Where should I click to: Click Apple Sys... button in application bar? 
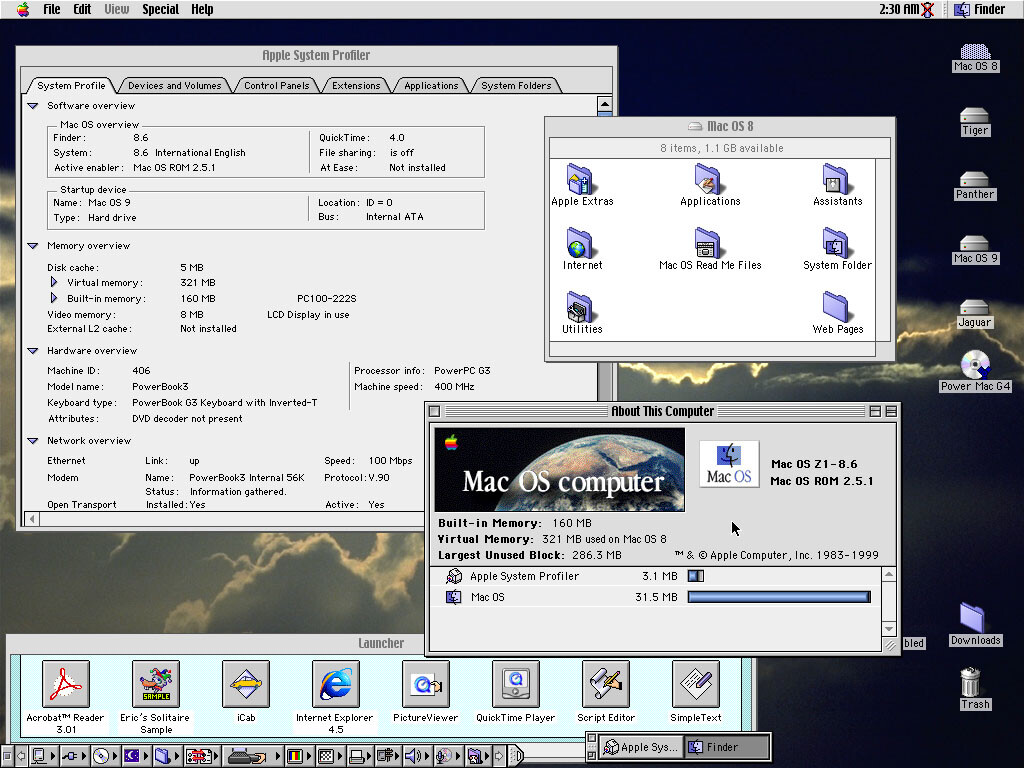[x=642, y=747]
